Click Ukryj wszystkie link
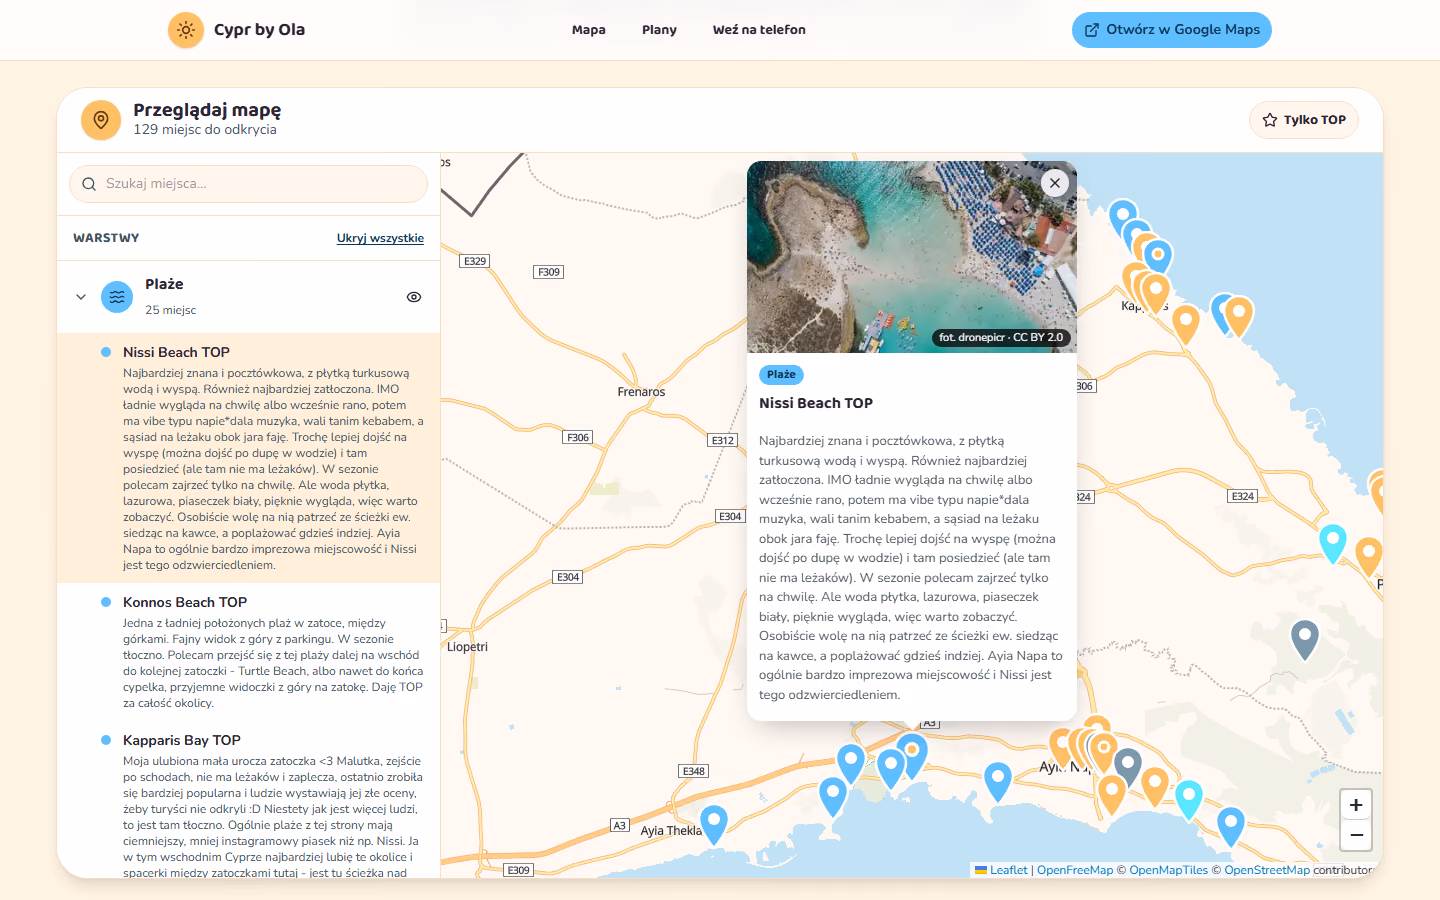Image resolution: width=1440 pixels, height=900 pixels. 380,238
